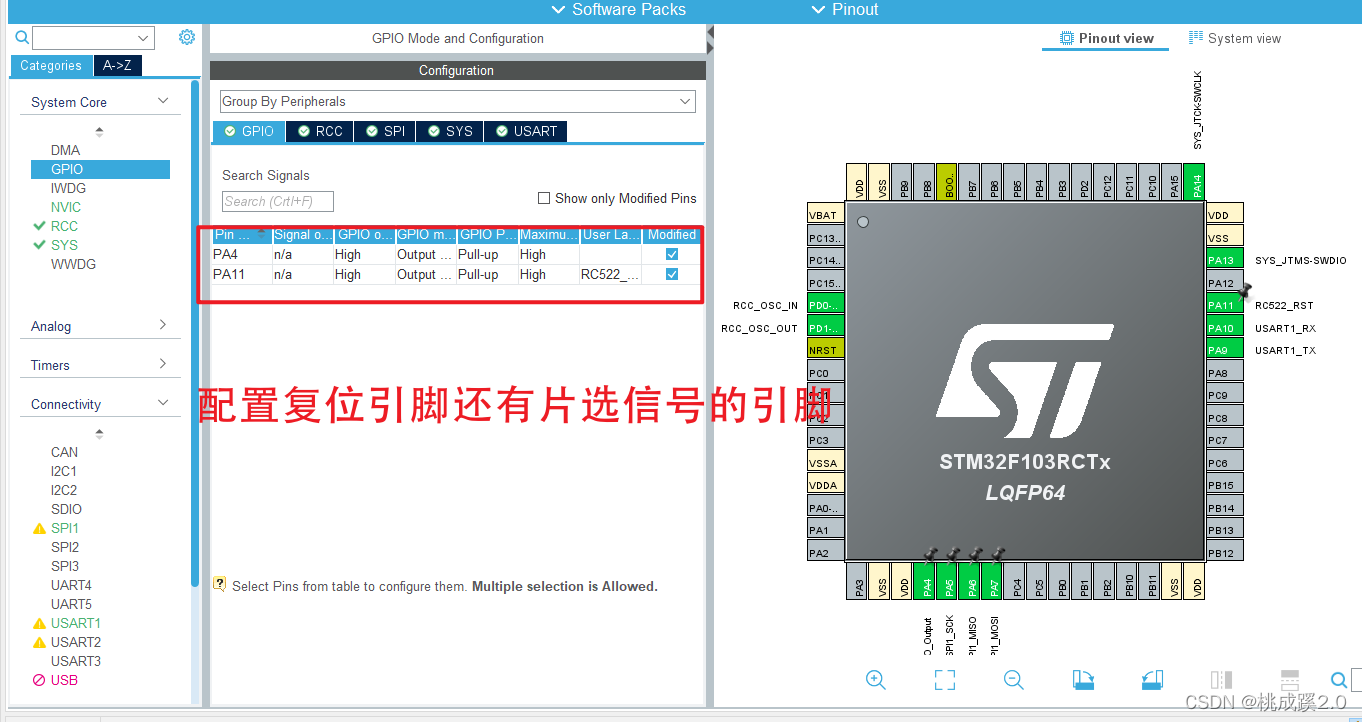Open the categories settings gear
The height and width of the screenshot is (722, 1362).
(187, 37)
